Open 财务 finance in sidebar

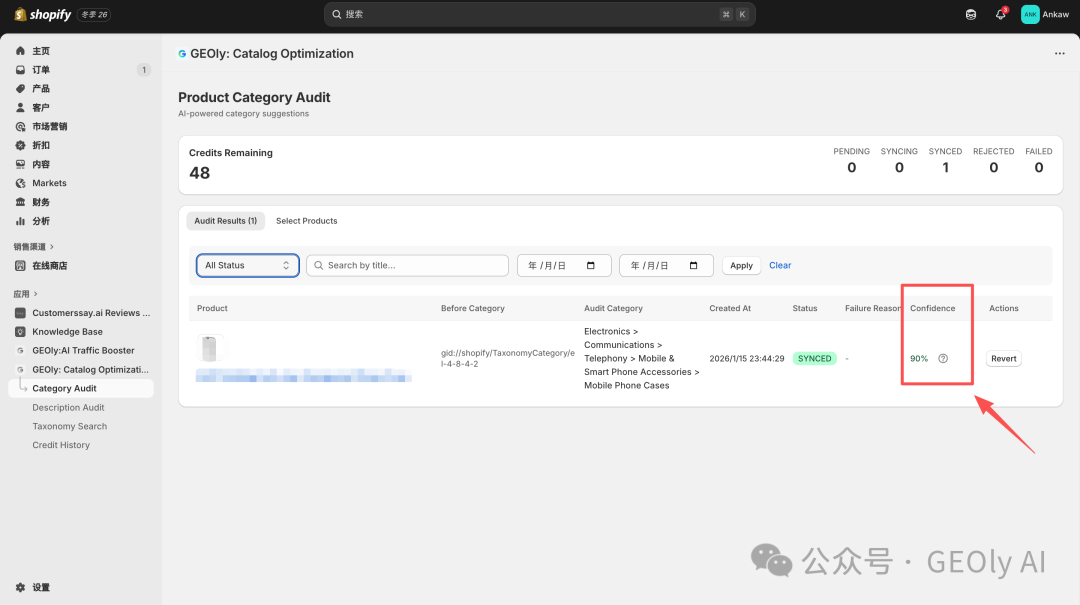pyautogui.click(x=41, y=203)
